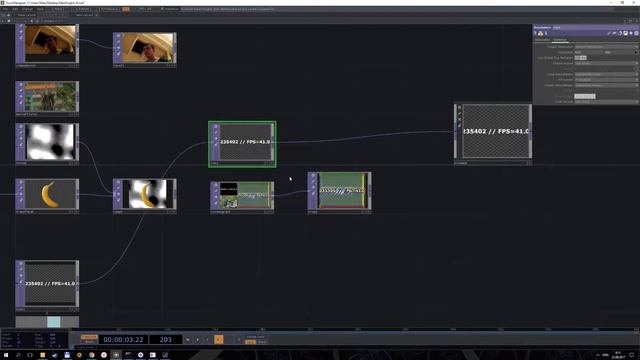Open the File menu
The width and height of the screenshot is (640, 360).
[x=5, y=9]
